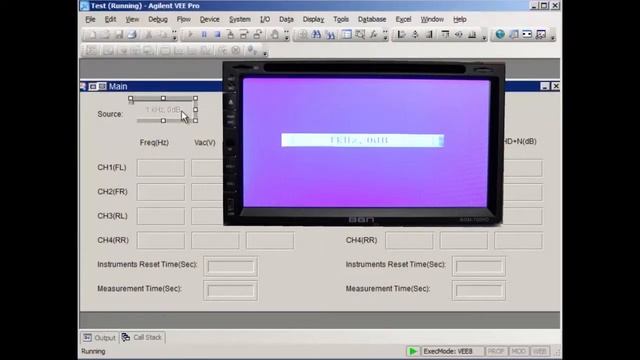The image size is (640, 360).
Task: Click the Open file toolbar icon
Action: point(105,35)
